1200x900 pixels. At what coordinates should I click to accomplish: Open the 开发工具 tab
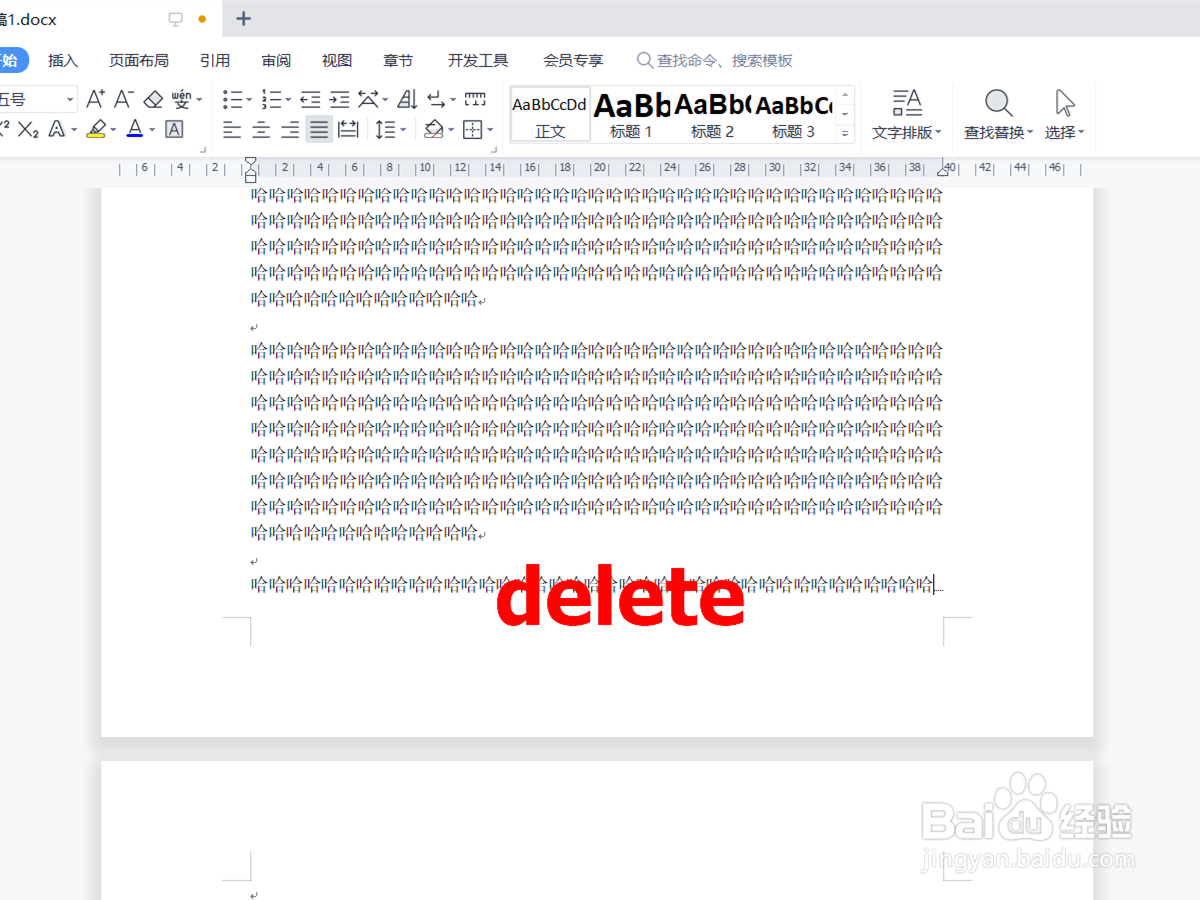click(x=478, y=61)
